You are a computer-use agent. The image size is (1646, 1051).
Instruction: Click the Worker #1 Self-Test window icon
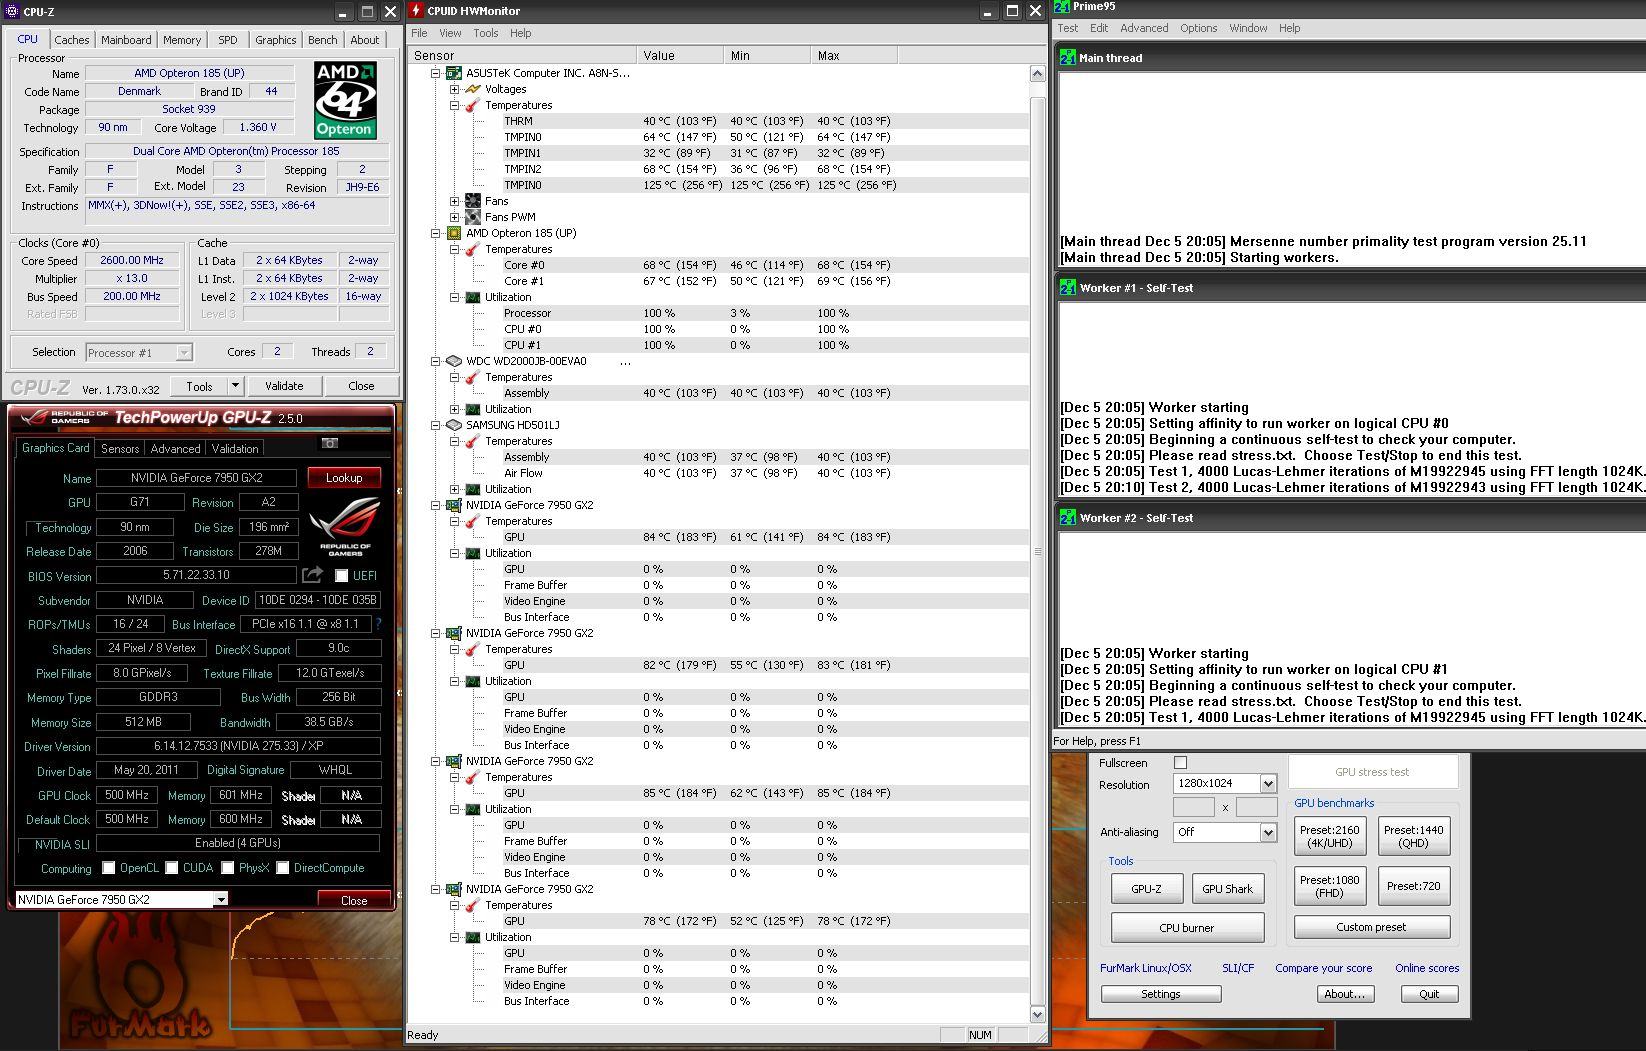click(1068, 287)
